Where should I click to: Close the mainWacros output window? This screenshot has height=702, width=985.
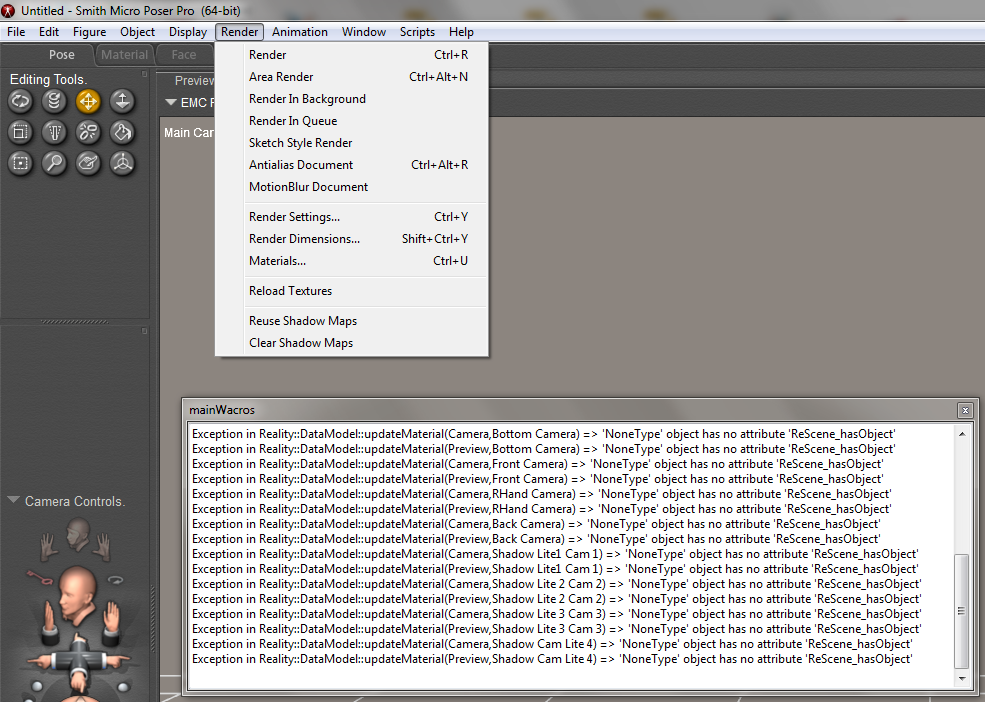966,410
